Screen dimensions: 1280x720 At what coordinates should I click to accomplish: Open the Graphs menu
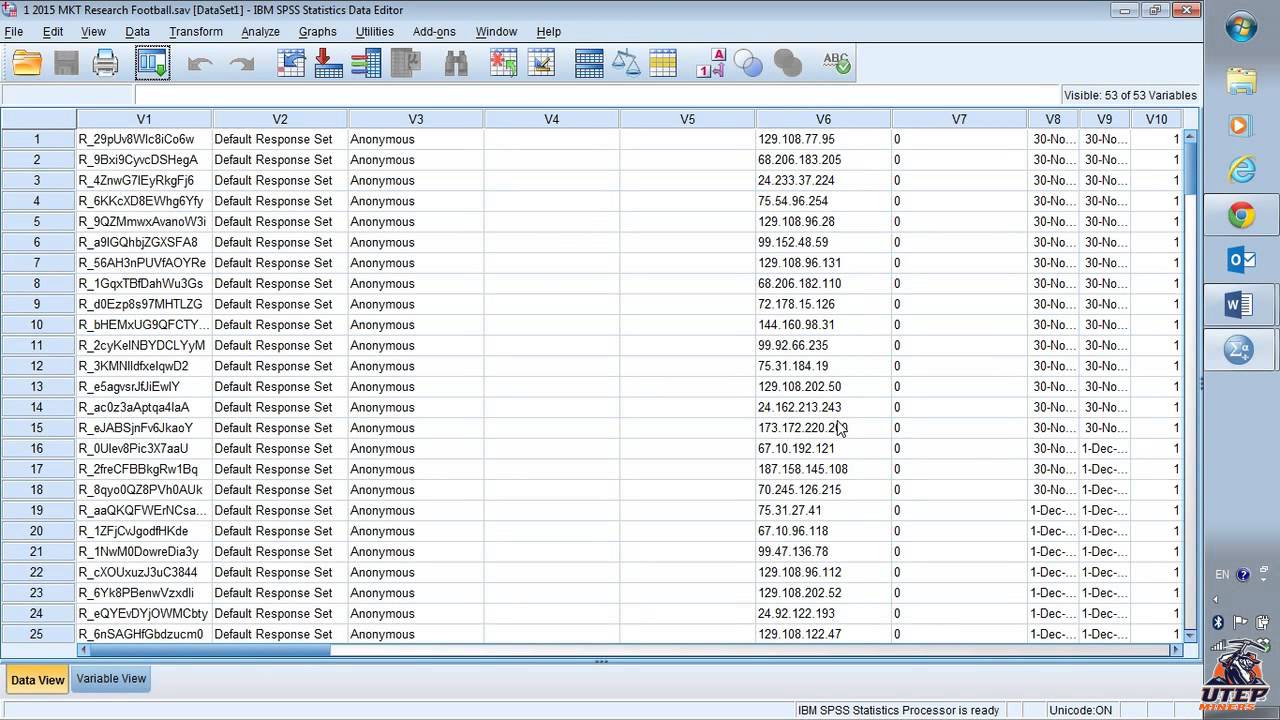[318, 31]
